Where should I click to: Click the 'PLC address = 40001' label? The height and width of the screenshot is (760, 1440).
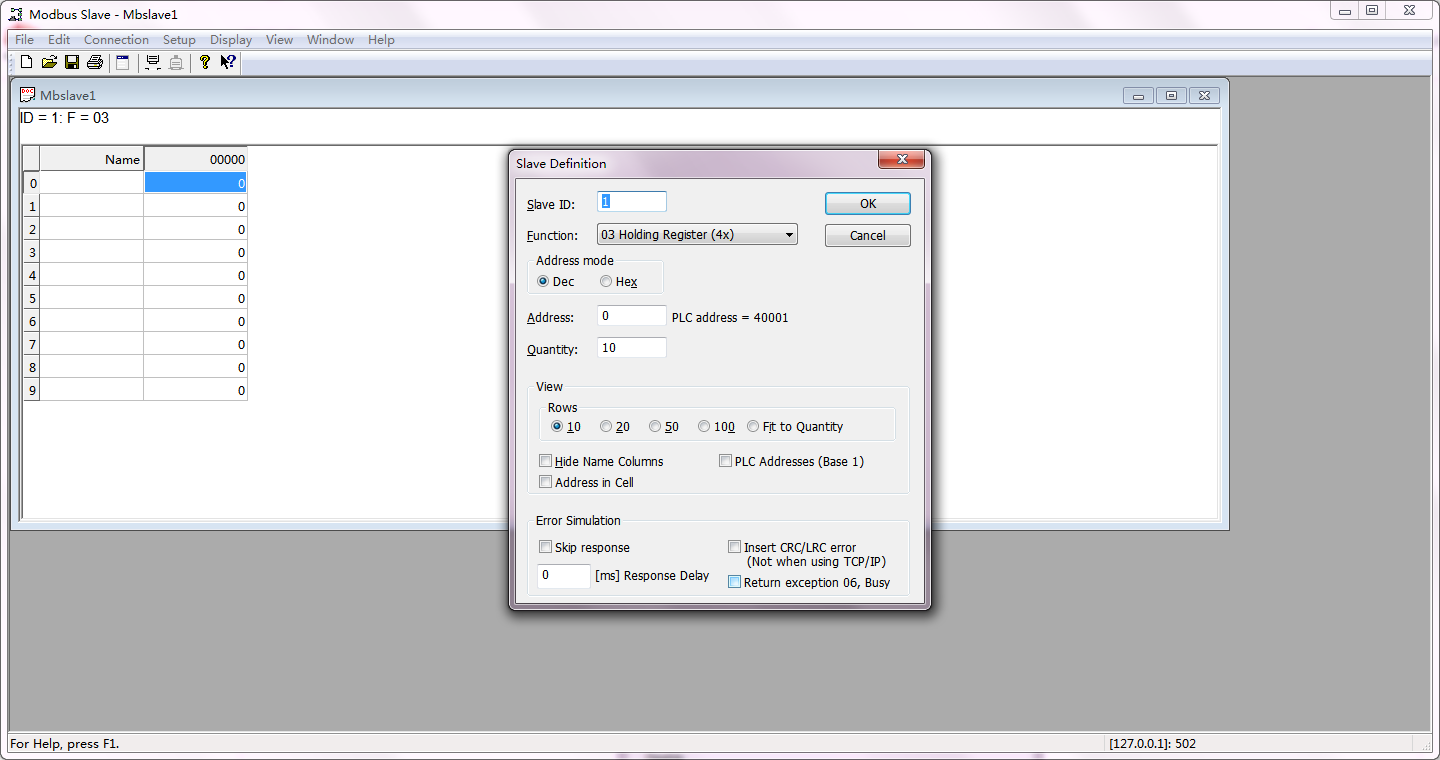point(730,318)
